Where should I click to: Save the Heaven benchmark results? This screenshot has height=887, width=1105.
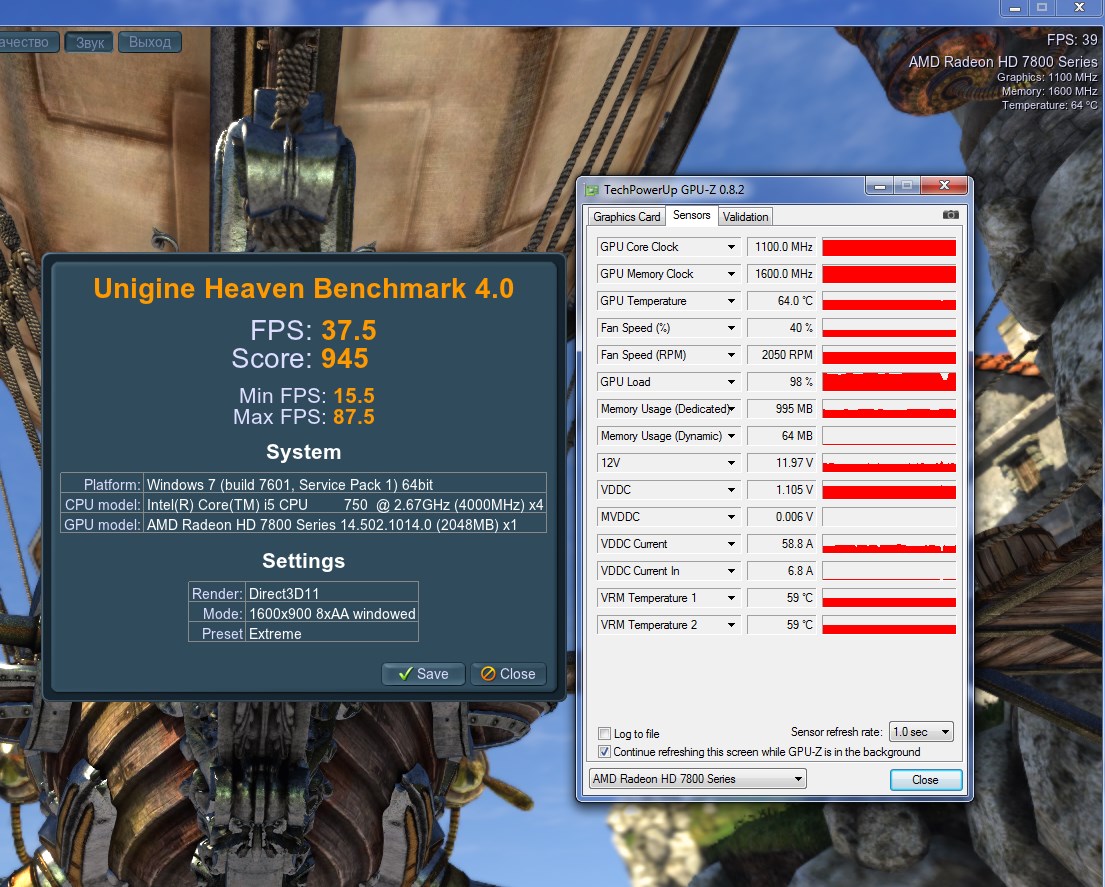(x=423, y=674)
